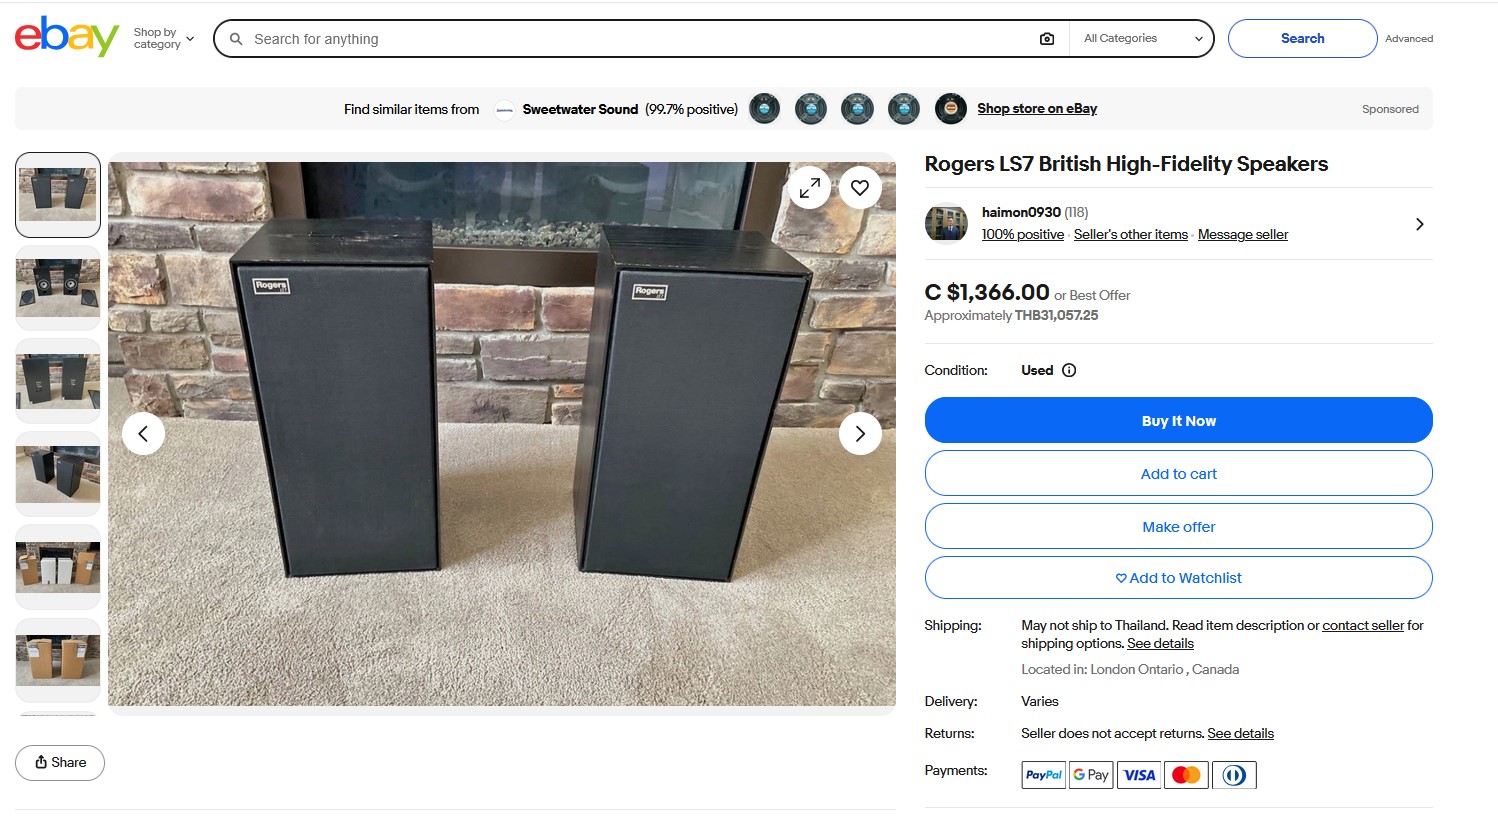The width and height of the screenshot is (1498, 818).
Task: Click Add to cart button
Action: click(1178, 474)
